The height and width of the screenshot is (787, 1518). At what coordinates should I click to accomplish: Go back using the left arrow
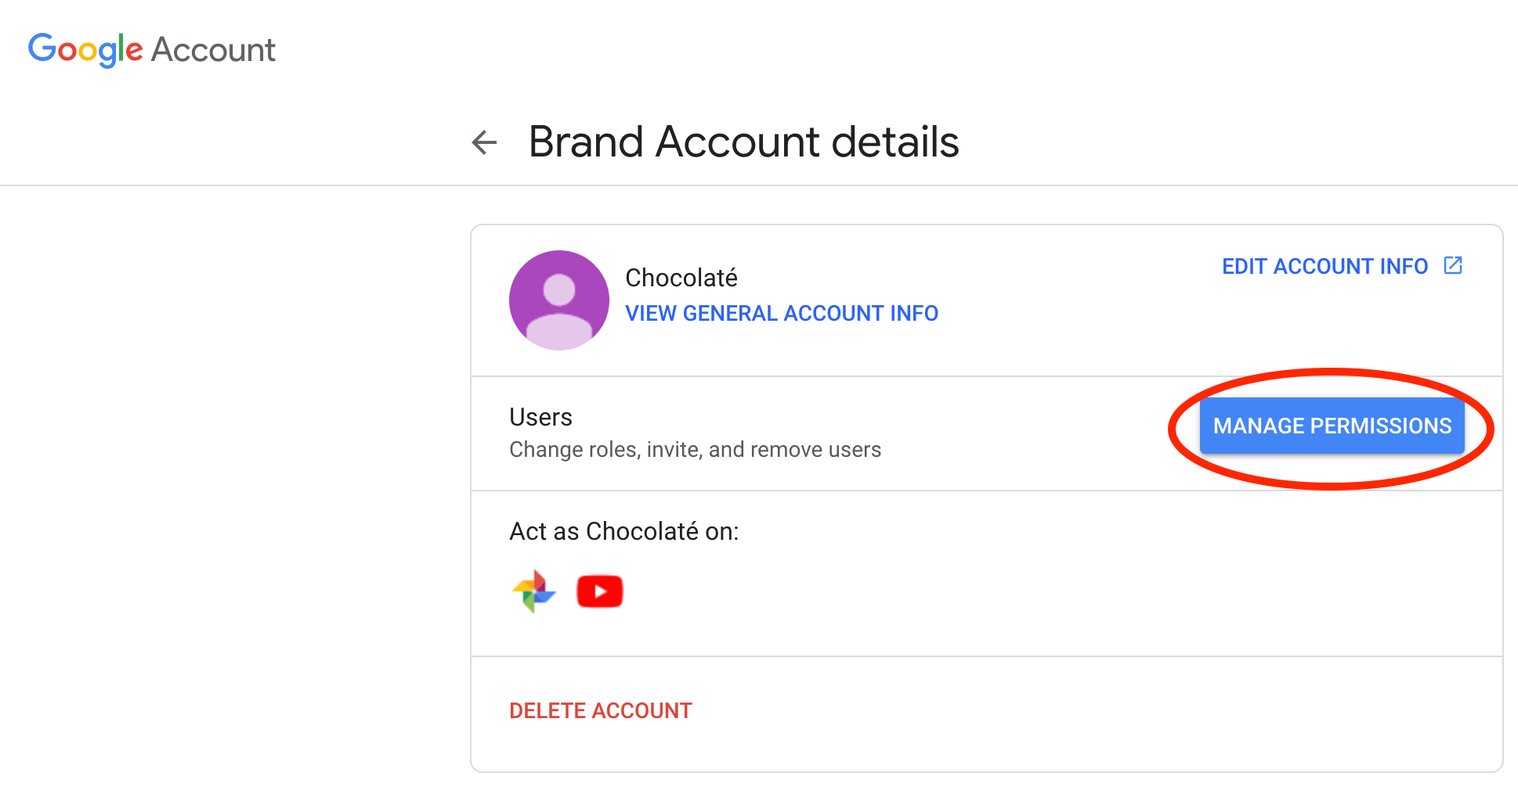point(484,143)
